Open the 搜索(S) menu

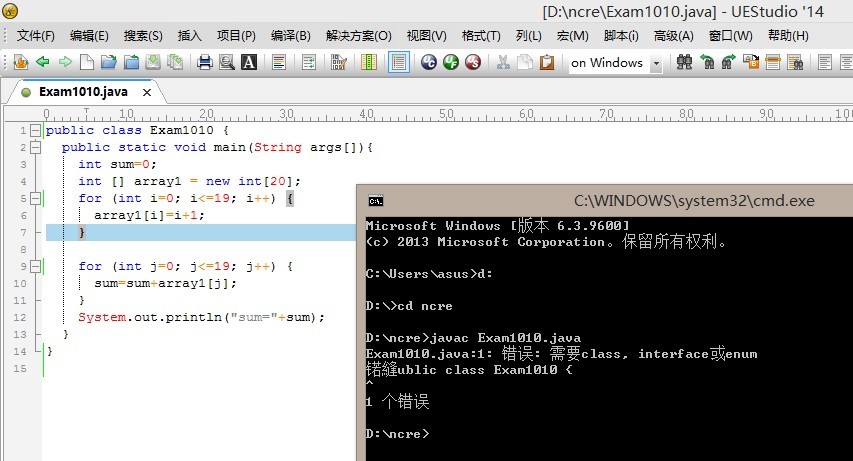(x=143, y=35)
